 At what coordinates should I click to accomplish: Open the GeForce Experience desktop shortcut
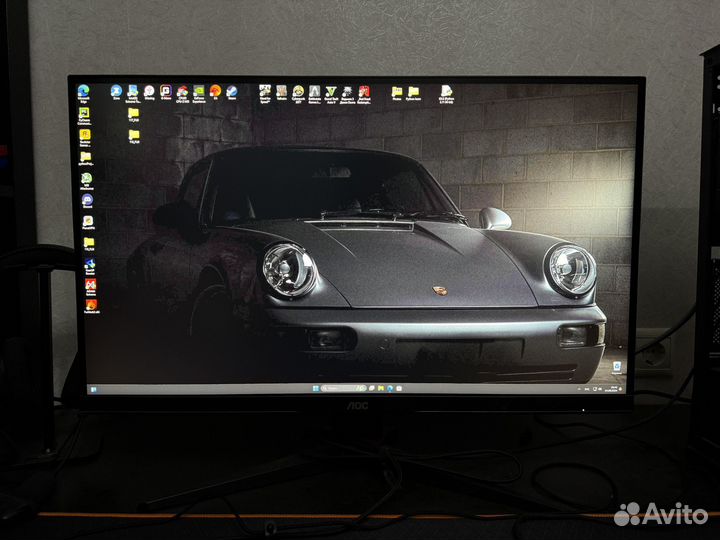click(199, 94)
